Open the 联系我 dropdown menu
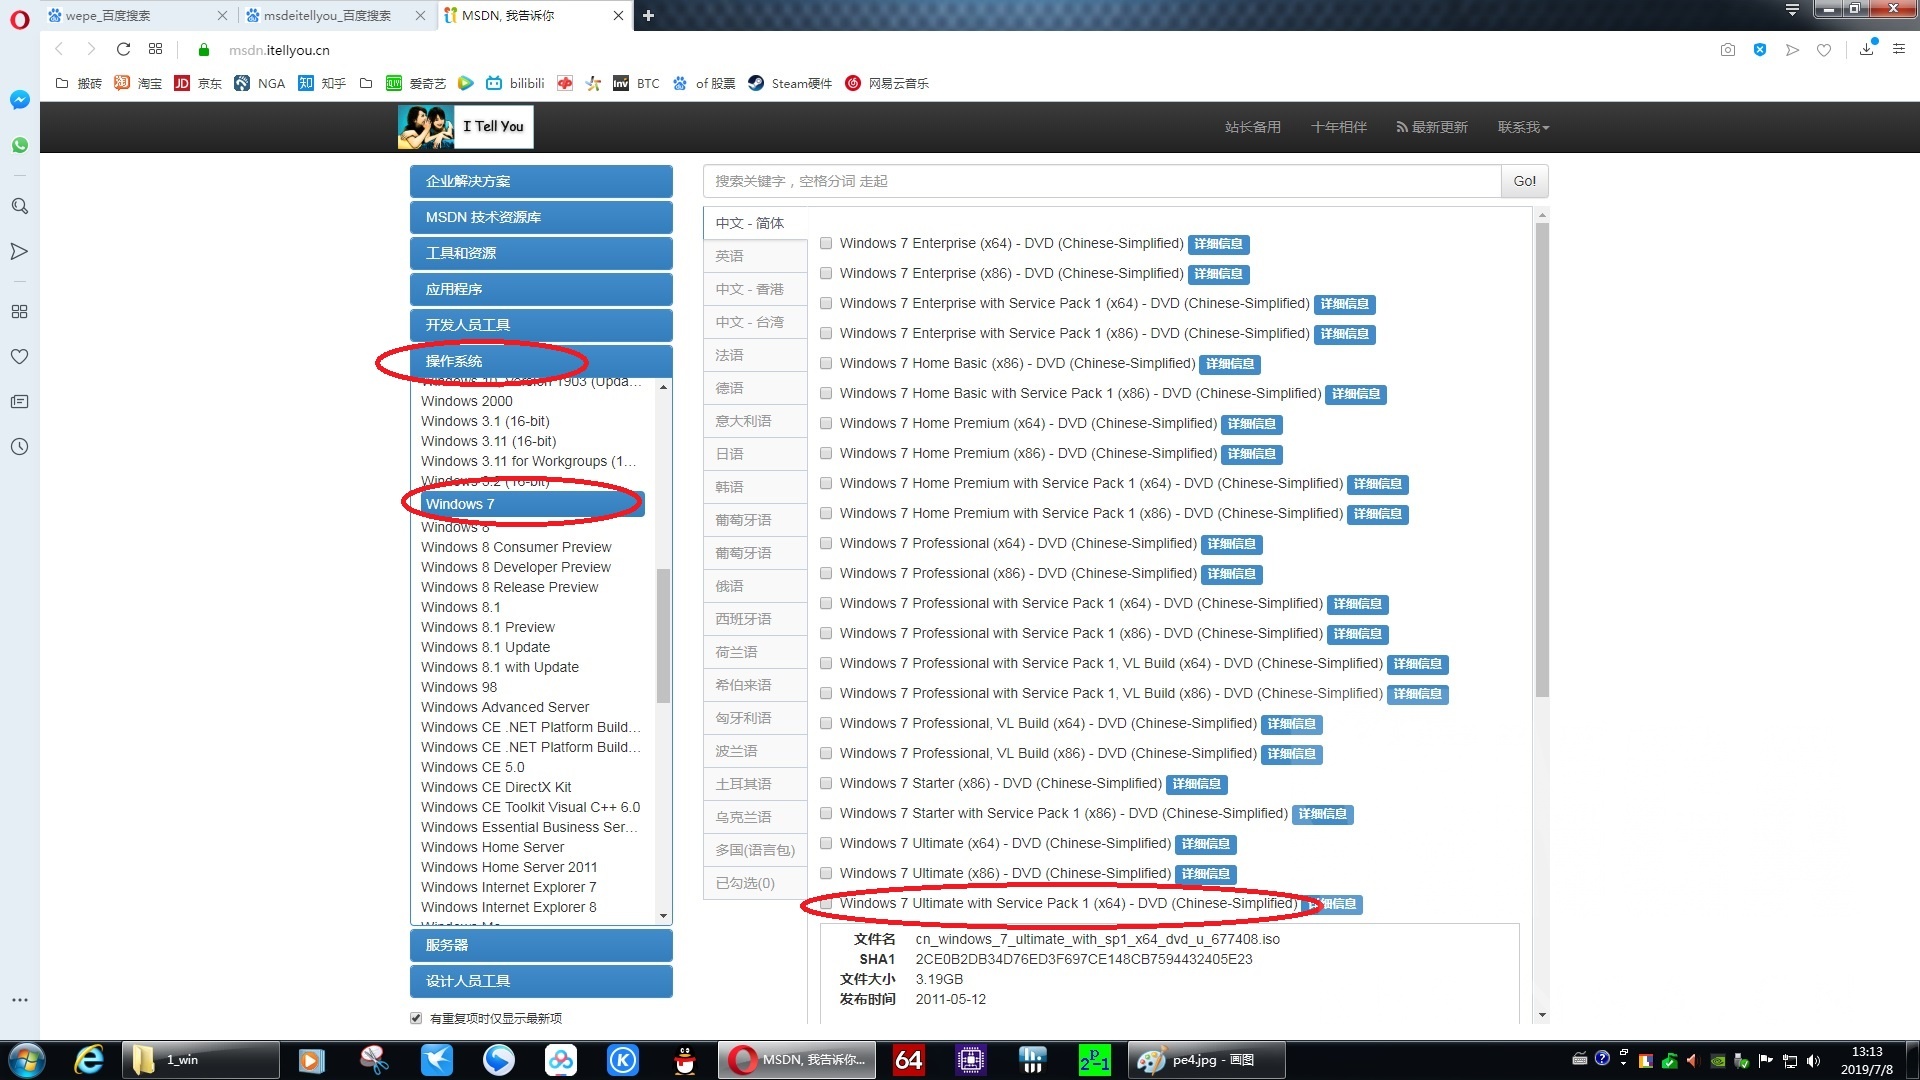1920x1080 pixels. tap(1522, 127)
